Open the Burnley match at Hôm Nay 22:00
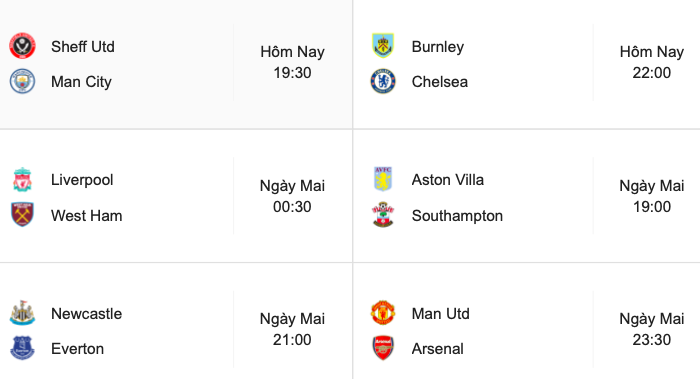The width and height of the screenshot is (700, 379). tap(527, 64)
